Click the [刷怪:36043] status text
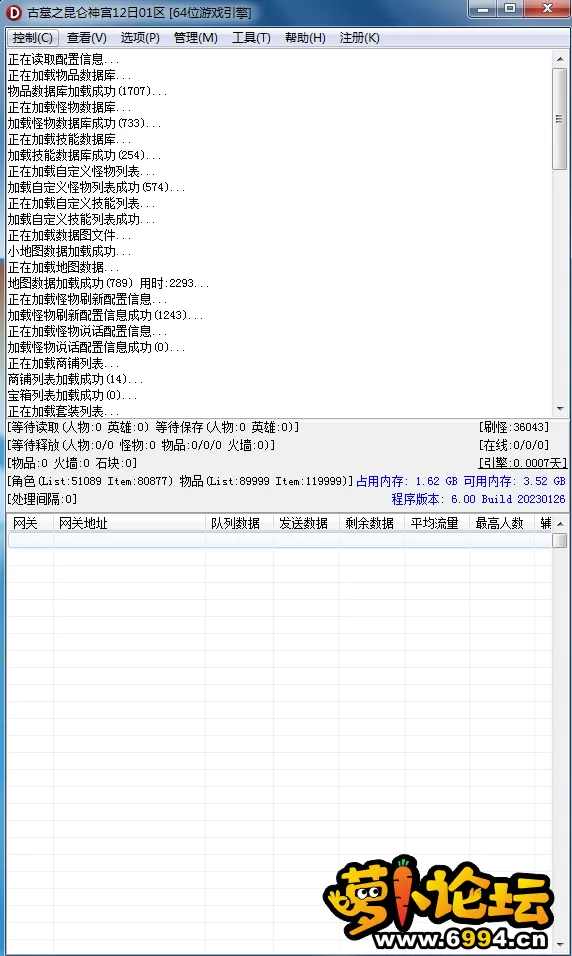The image size is (572, 956). (514, 427)
